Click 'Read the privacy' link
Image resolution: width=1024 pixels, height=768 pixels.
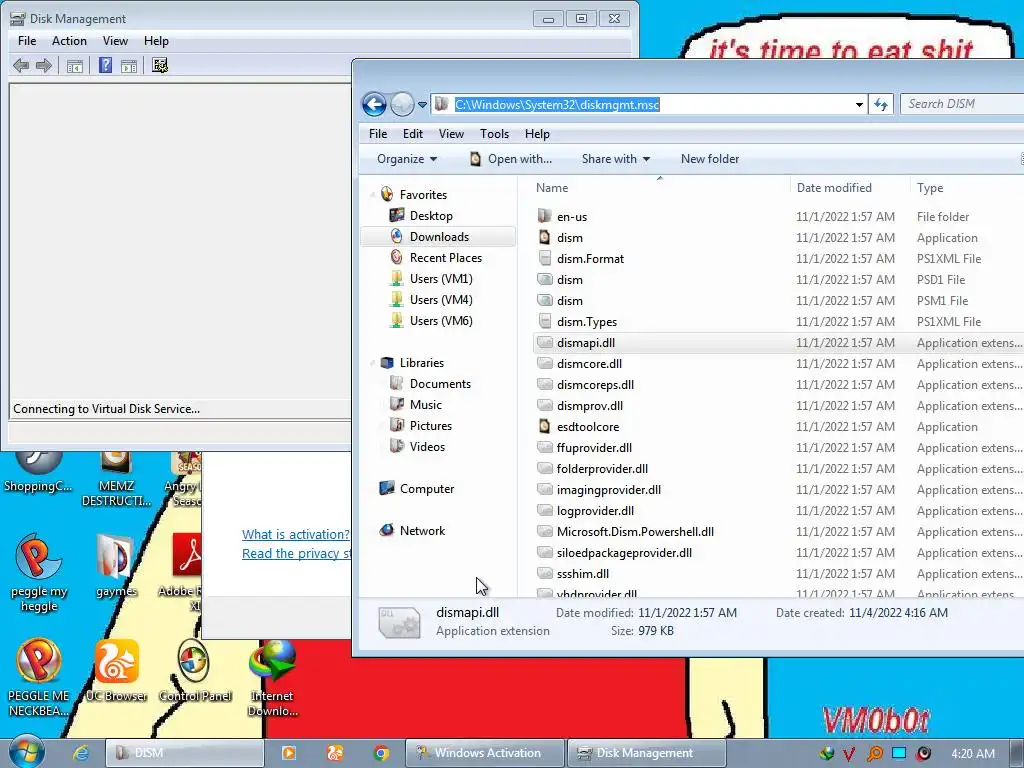click(296, 553)
